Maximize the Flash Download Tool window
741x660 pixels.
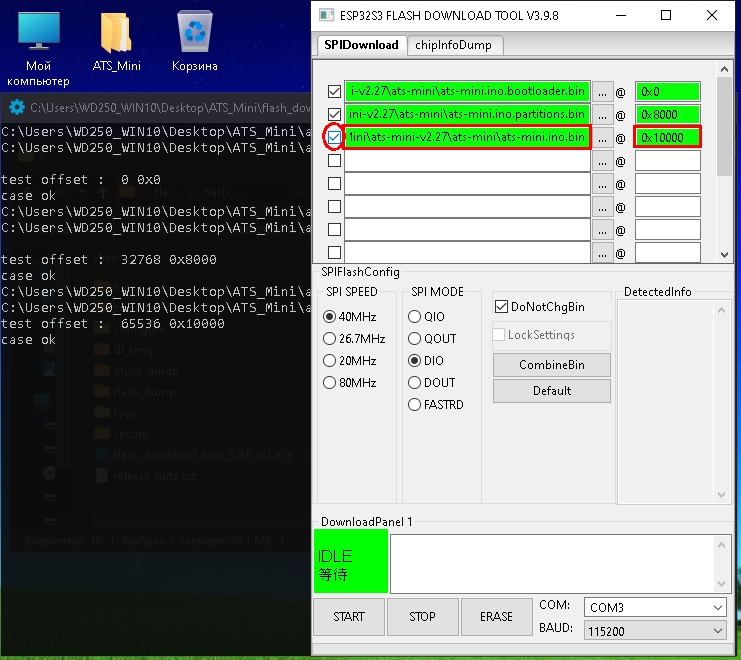[666, 16]
